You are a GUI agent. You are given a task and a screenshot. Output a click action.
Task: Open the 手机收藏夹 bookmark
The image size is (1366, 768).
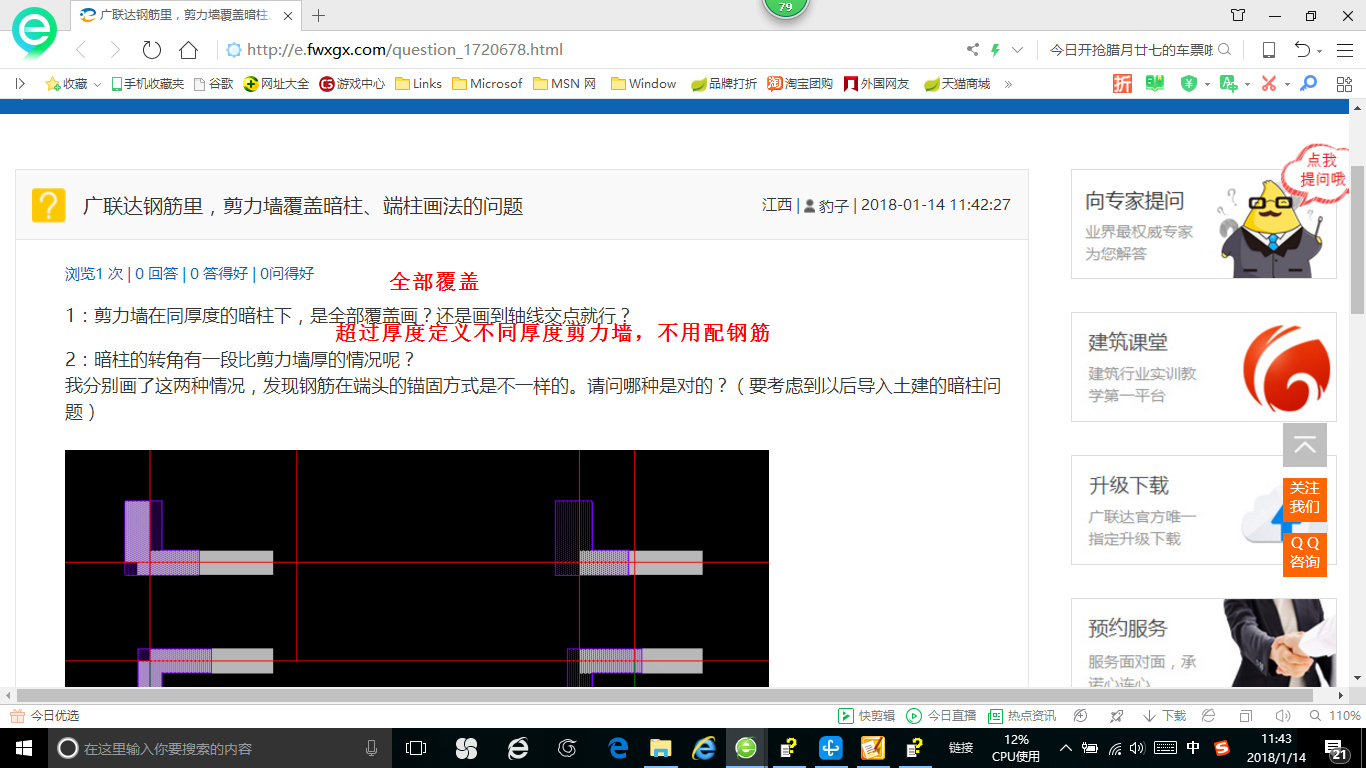pyautogui.click(x=147, y=84)
